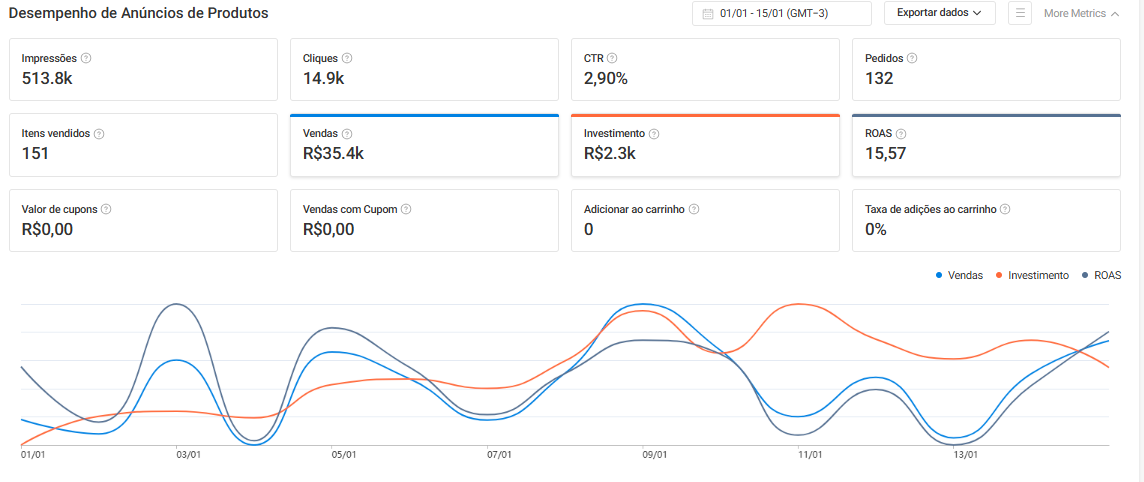Viewport: 1144px width, 482px height.
Task: Click the help icon next to Itens vendidos
Action: pos(99,134)
